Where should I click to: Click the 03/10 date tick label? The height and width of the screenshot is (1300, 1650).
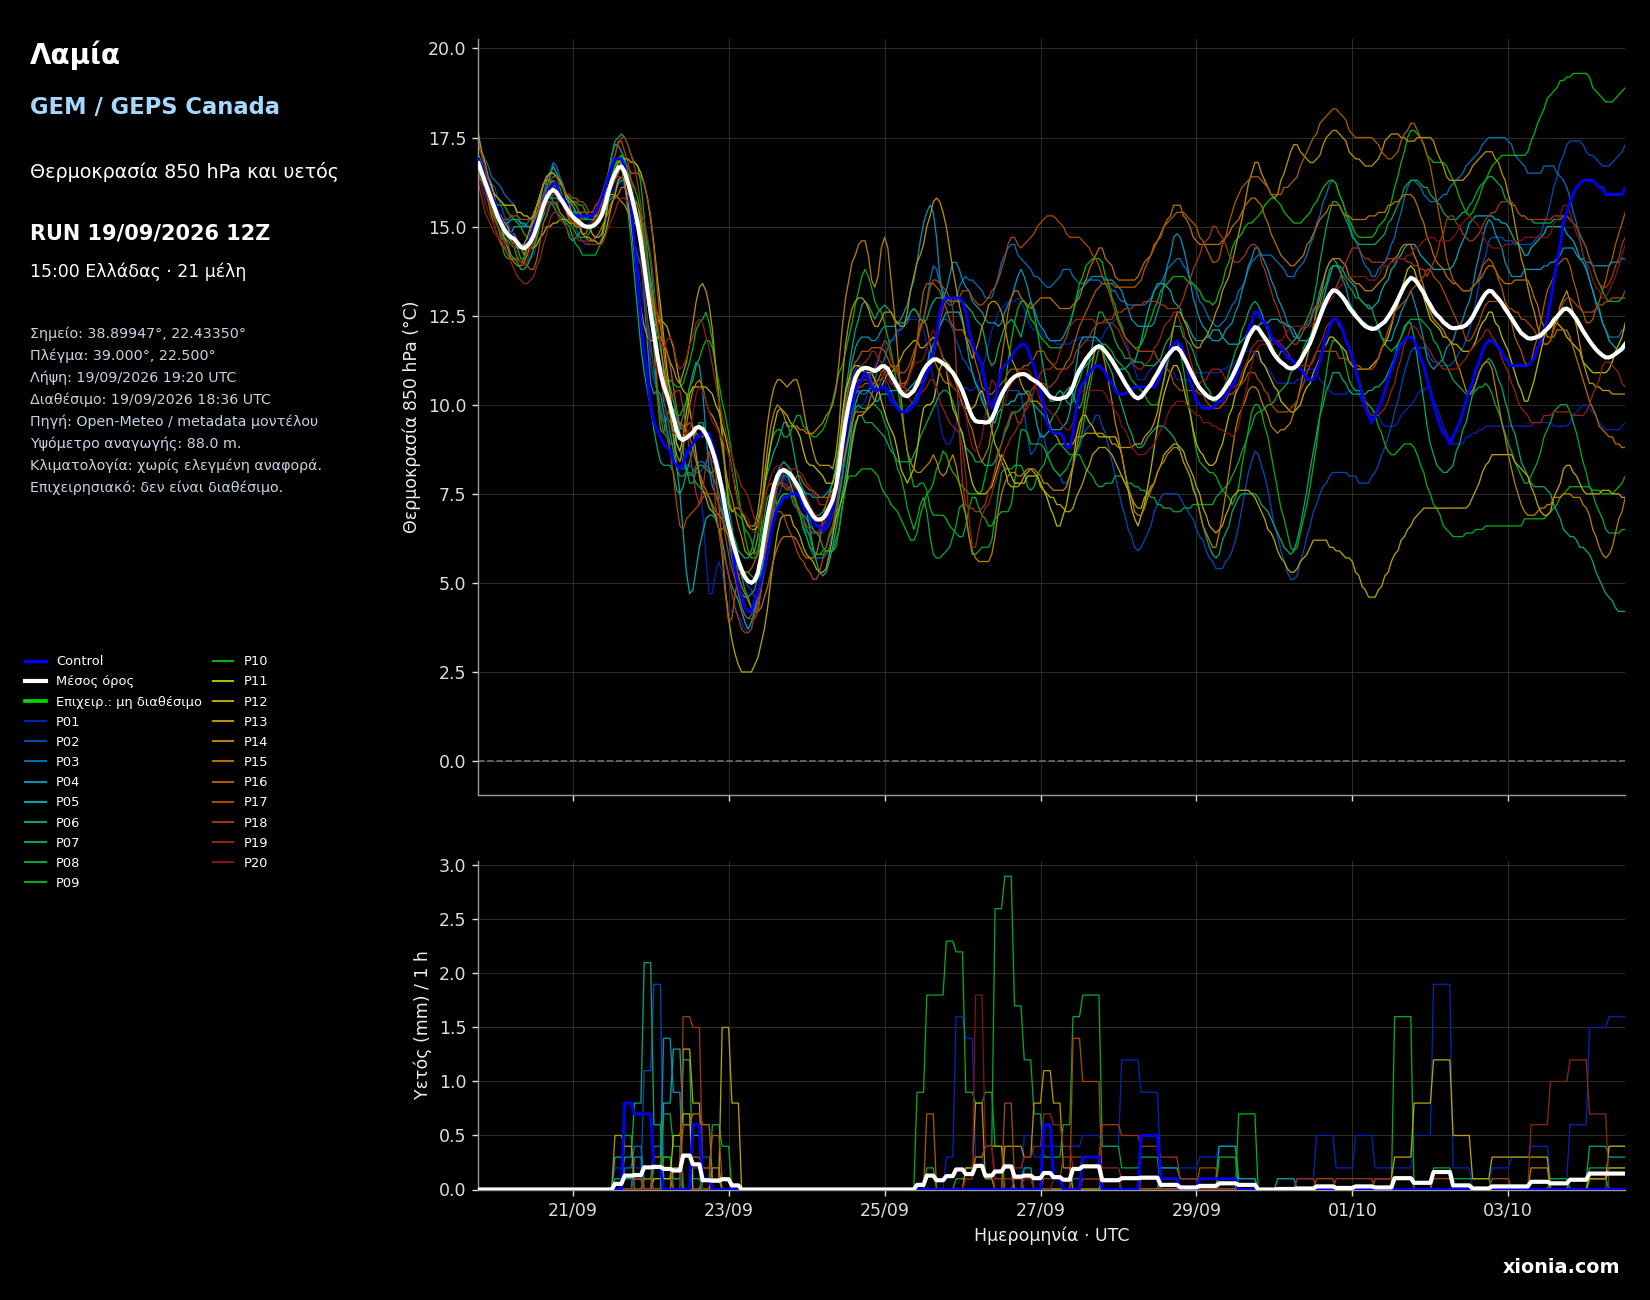coord(1508,1209)
